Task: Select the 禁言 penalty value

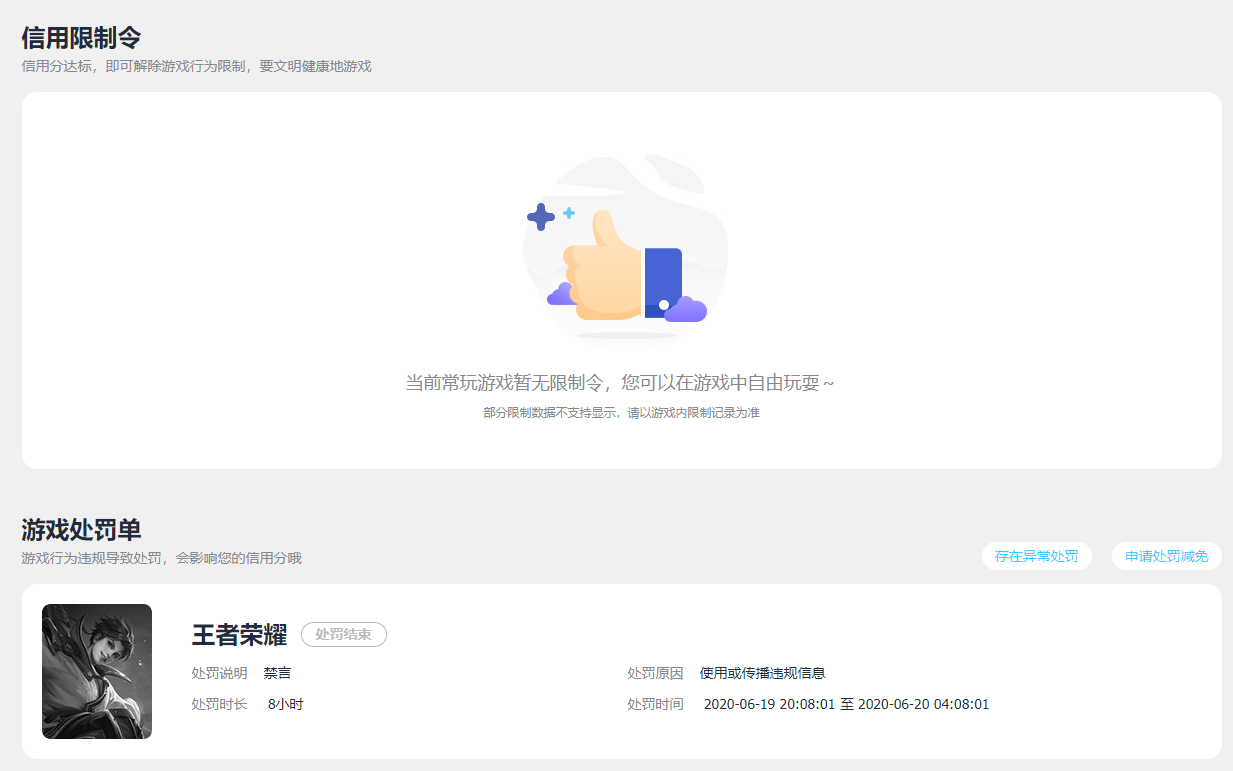Action: point(277,673)
